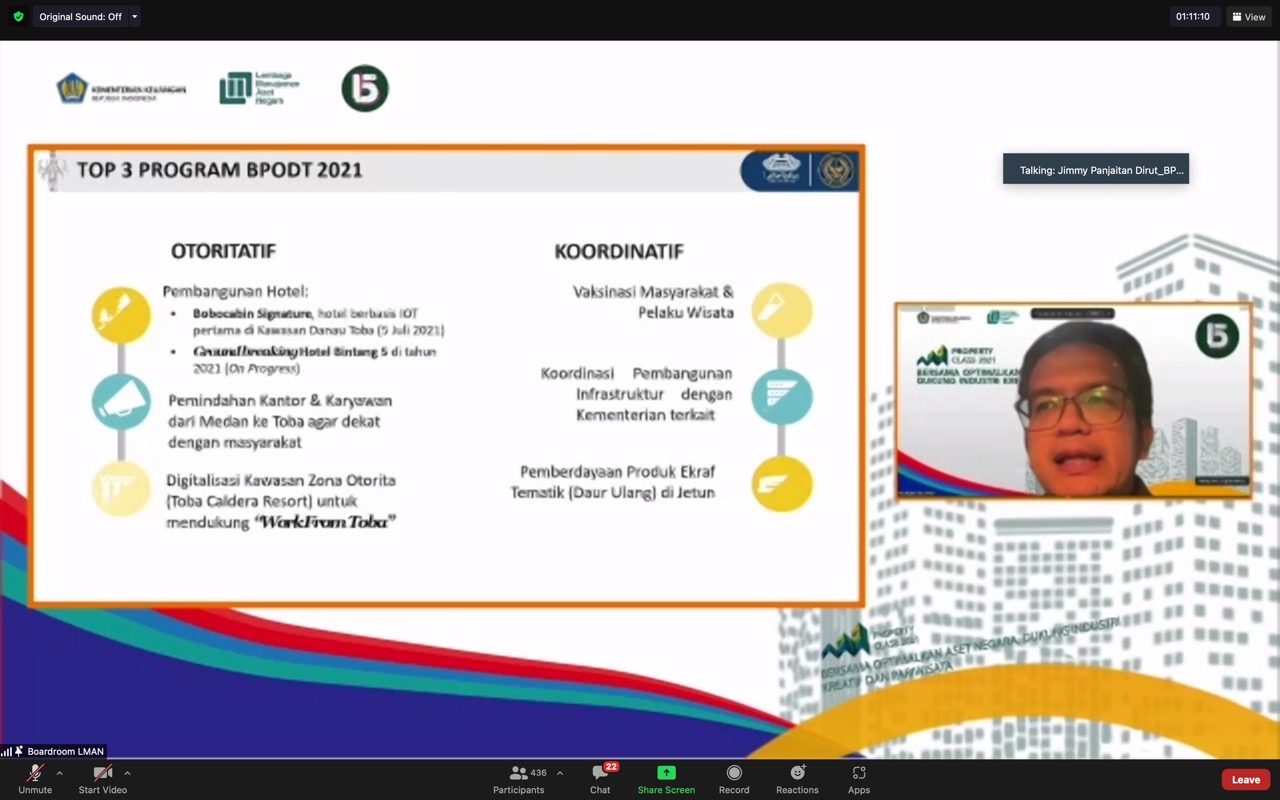The image size is (1280, 800).
Task: Click the red Leave button
Action: pos(1245,779)
